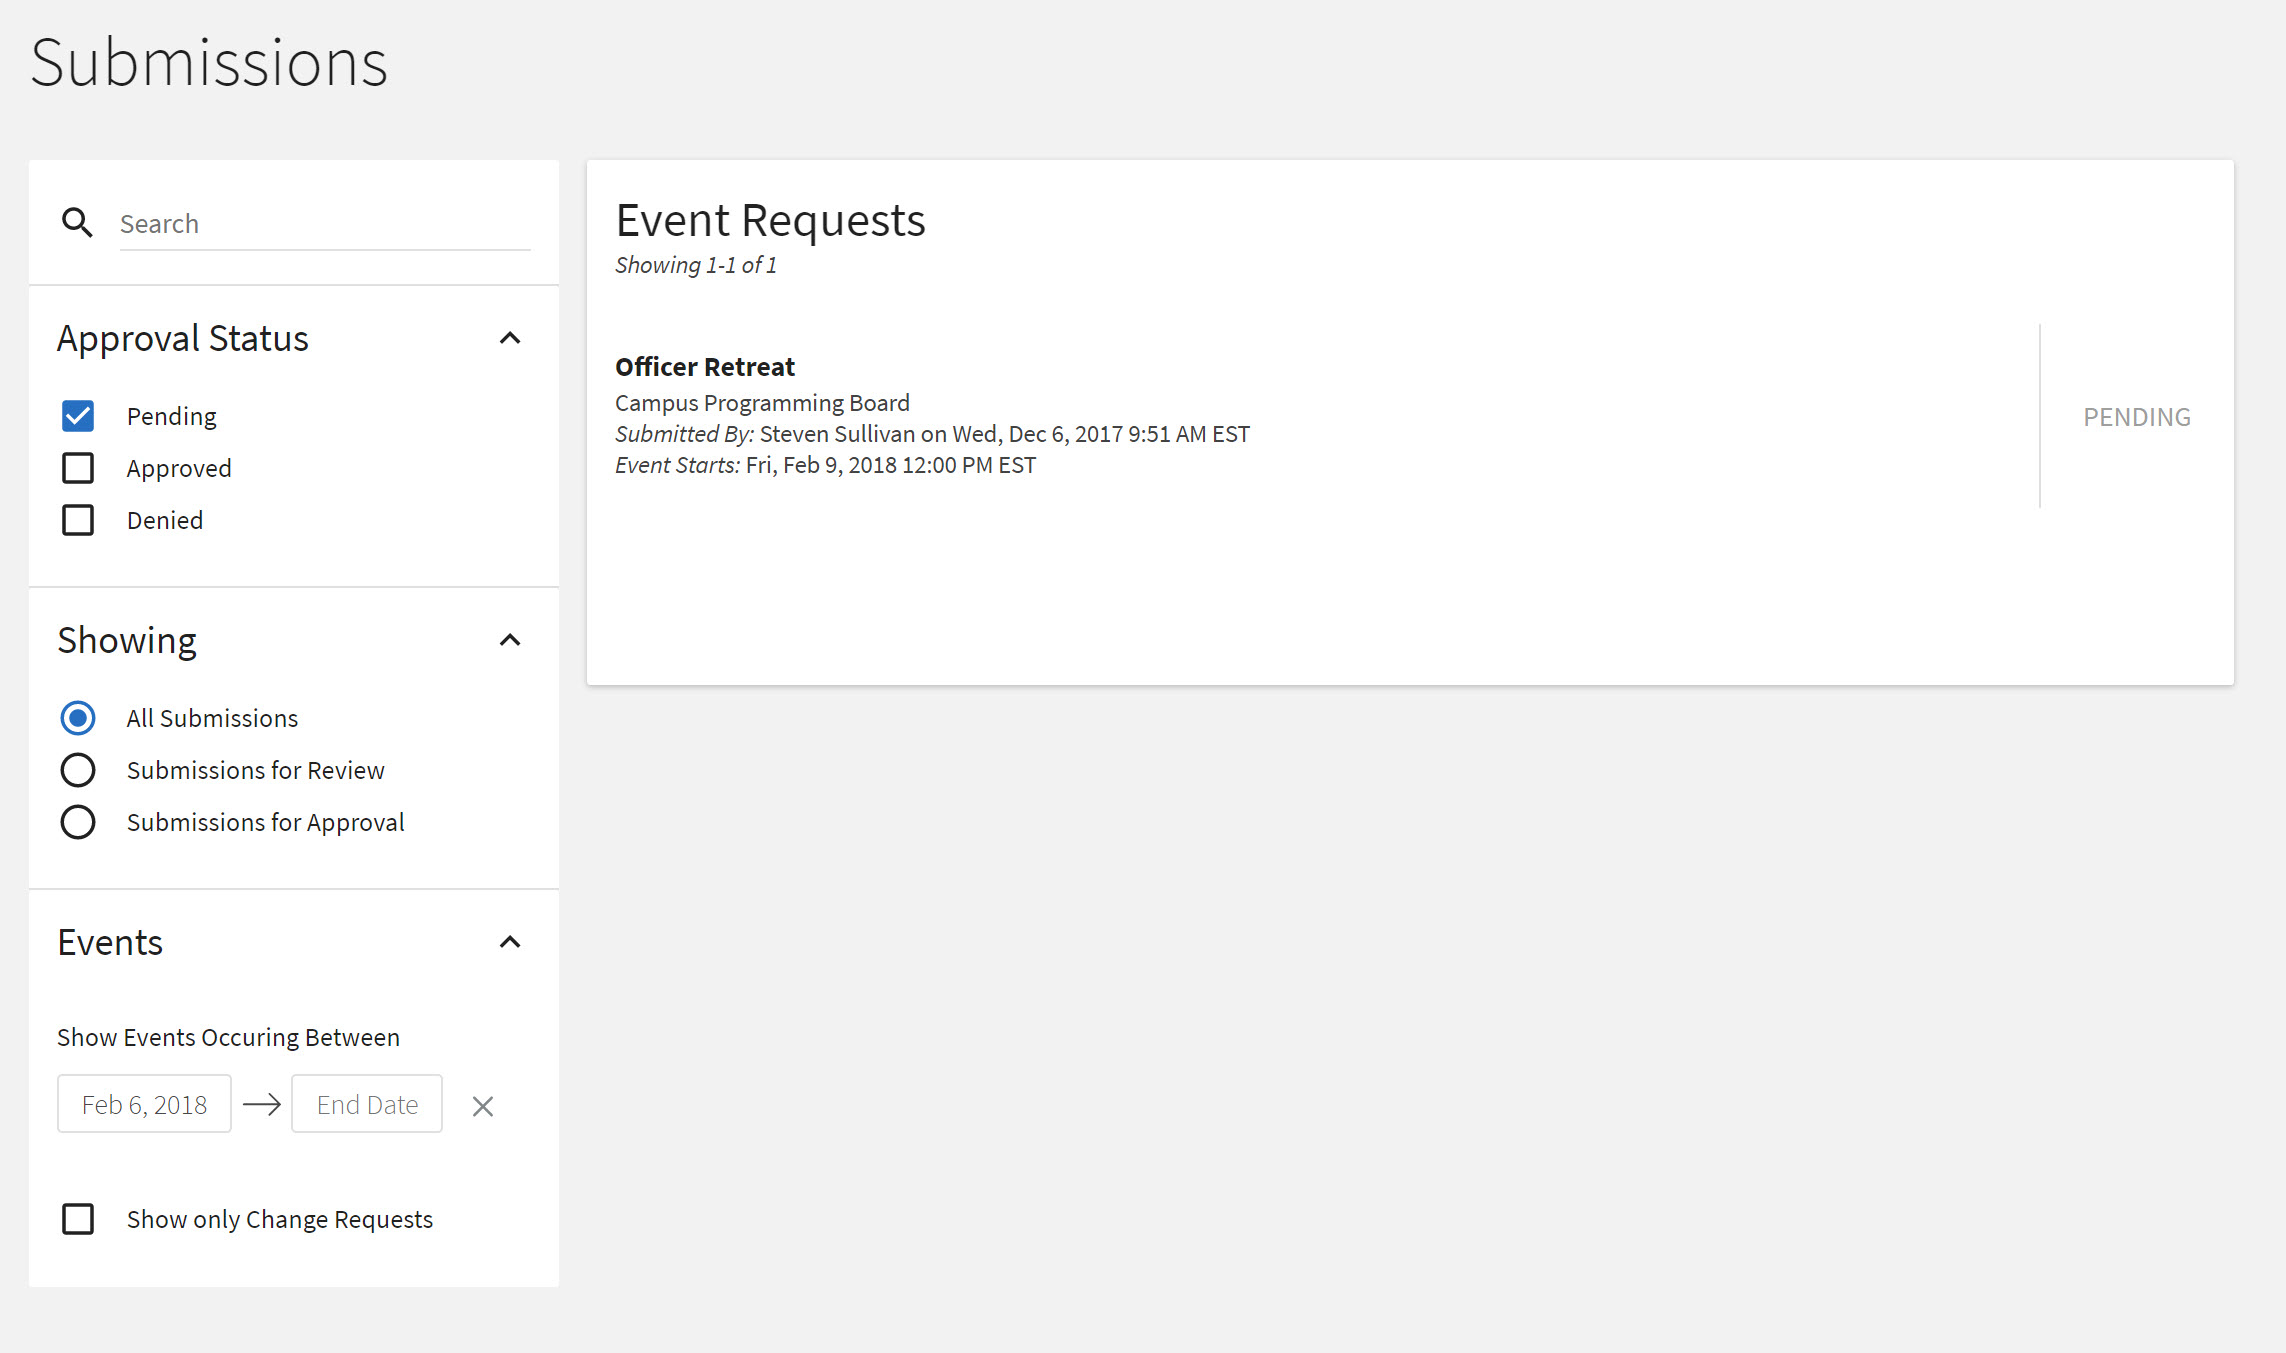
Task: Click the Event Requests heading
Action: 770,220
